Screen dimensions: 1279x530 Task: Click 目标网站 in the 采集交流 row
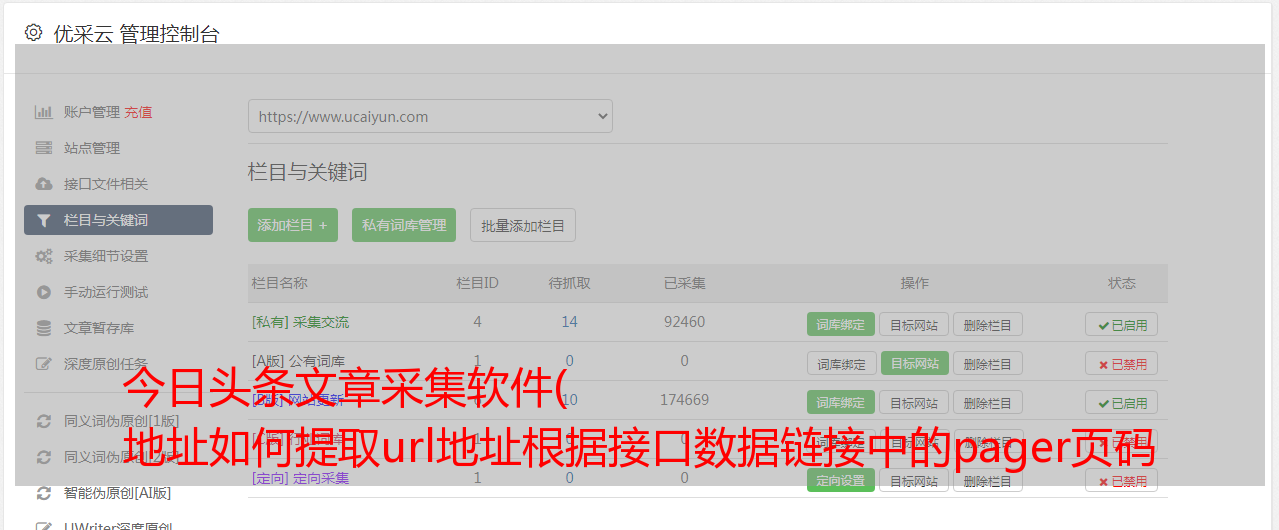pos(915,324)
